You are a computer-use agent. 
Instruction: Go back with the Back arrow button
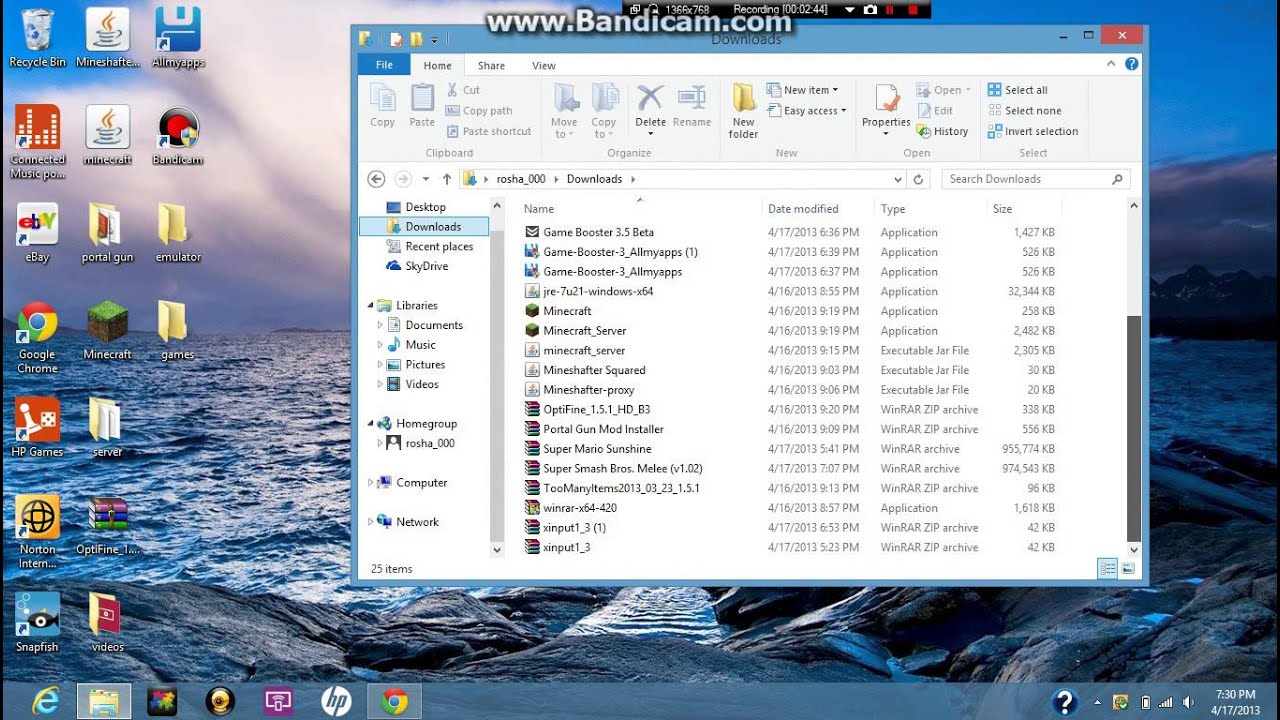(x=376, y=179)
